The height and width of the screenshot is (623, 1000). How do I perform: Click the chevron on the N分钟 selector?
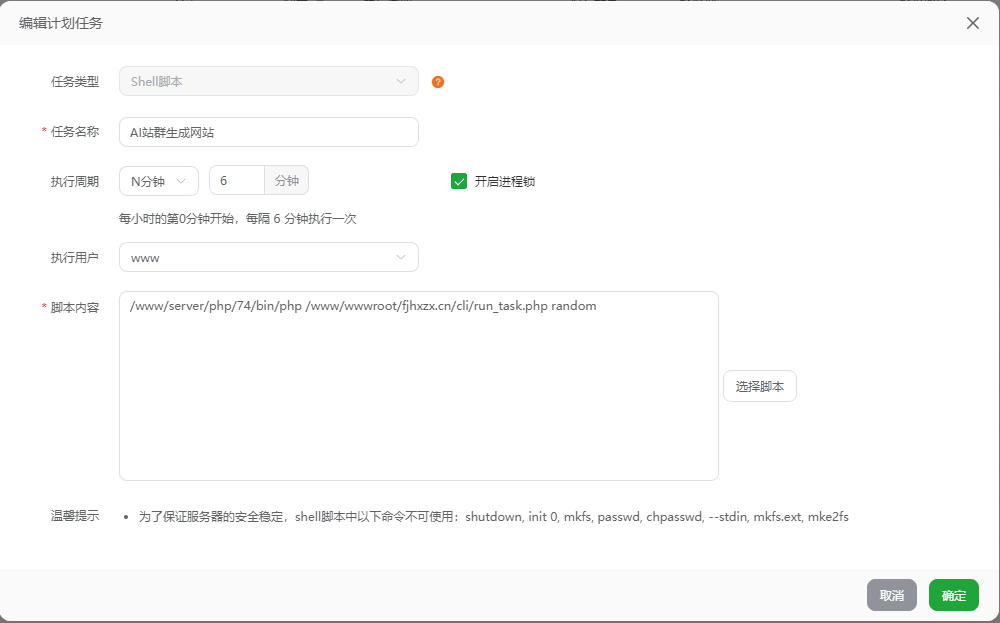tap(180, 181)
